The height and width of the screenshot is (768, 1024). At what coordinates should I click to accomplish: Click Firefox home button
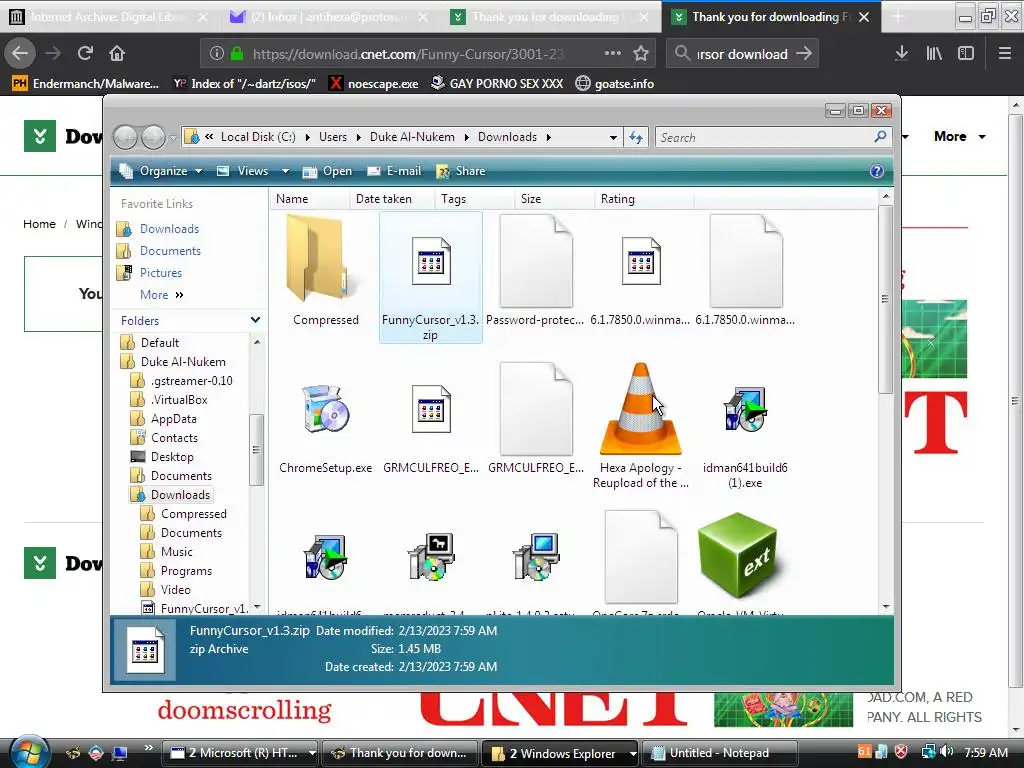117,54
